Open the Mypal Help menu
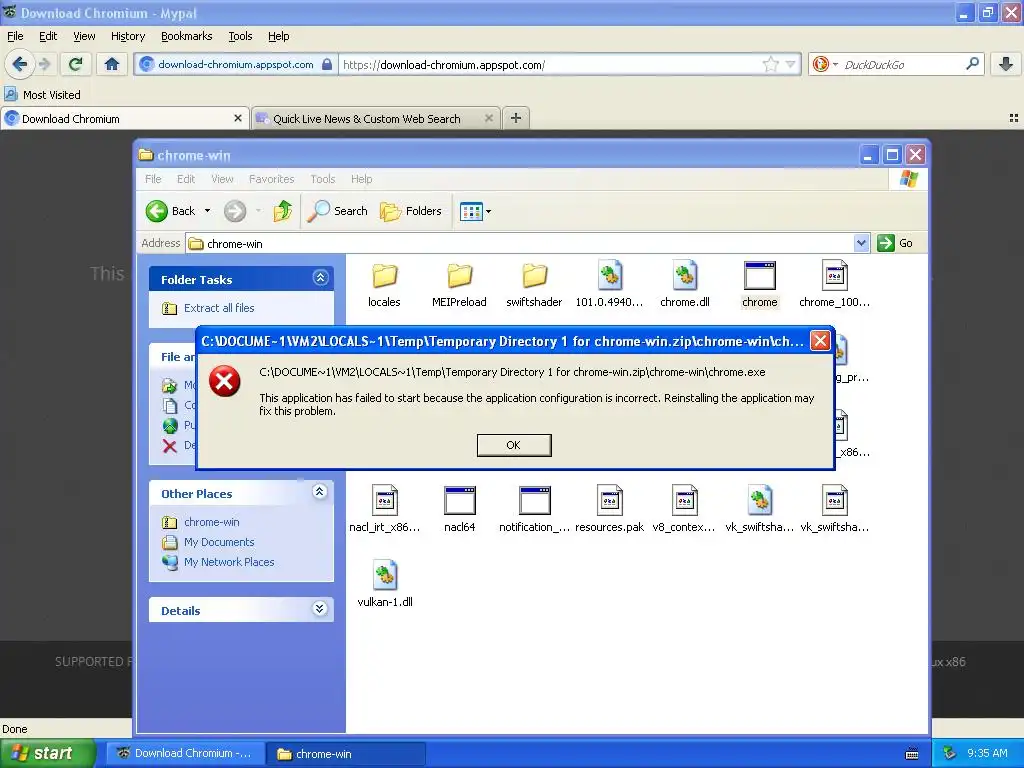The image size is (1024, 768). point(278,36)
